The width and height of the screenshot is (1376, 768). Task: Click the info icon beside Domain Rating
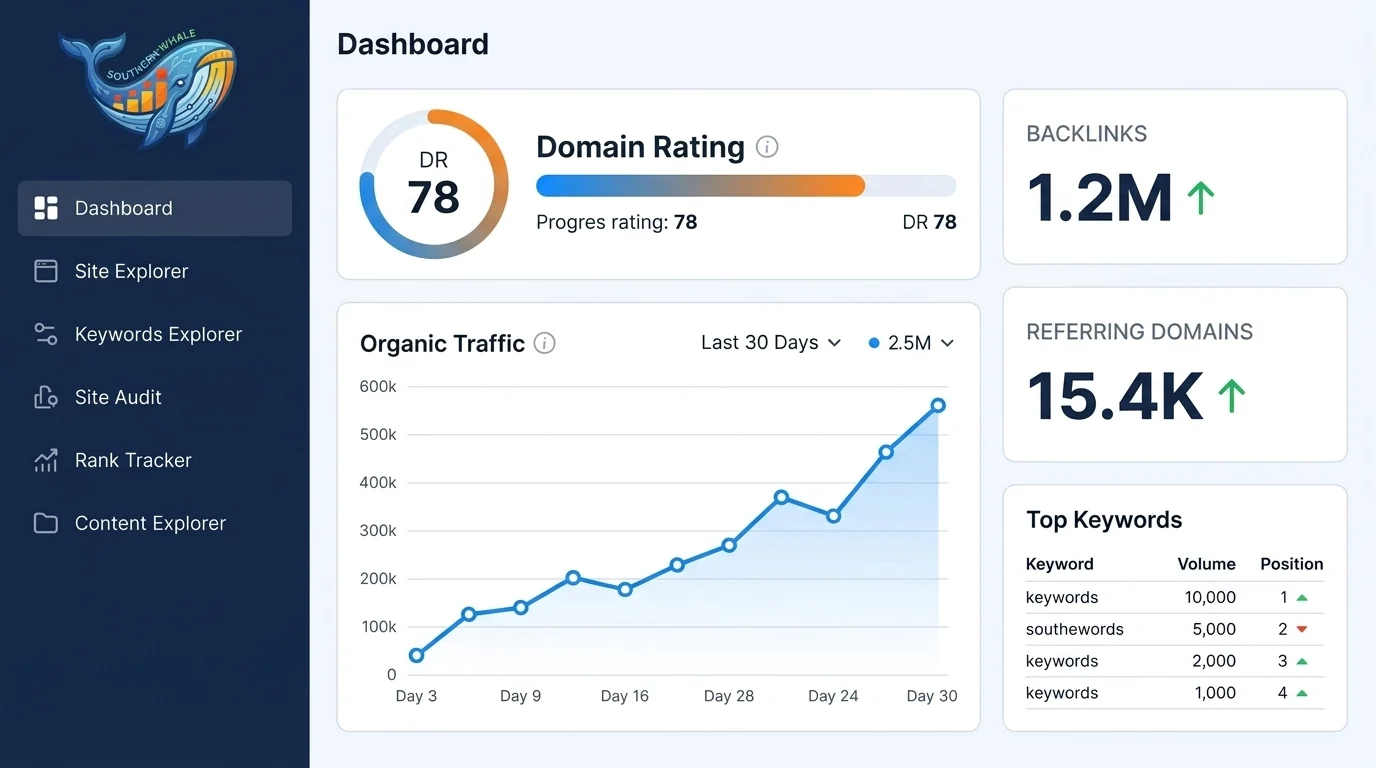point(767,147)
